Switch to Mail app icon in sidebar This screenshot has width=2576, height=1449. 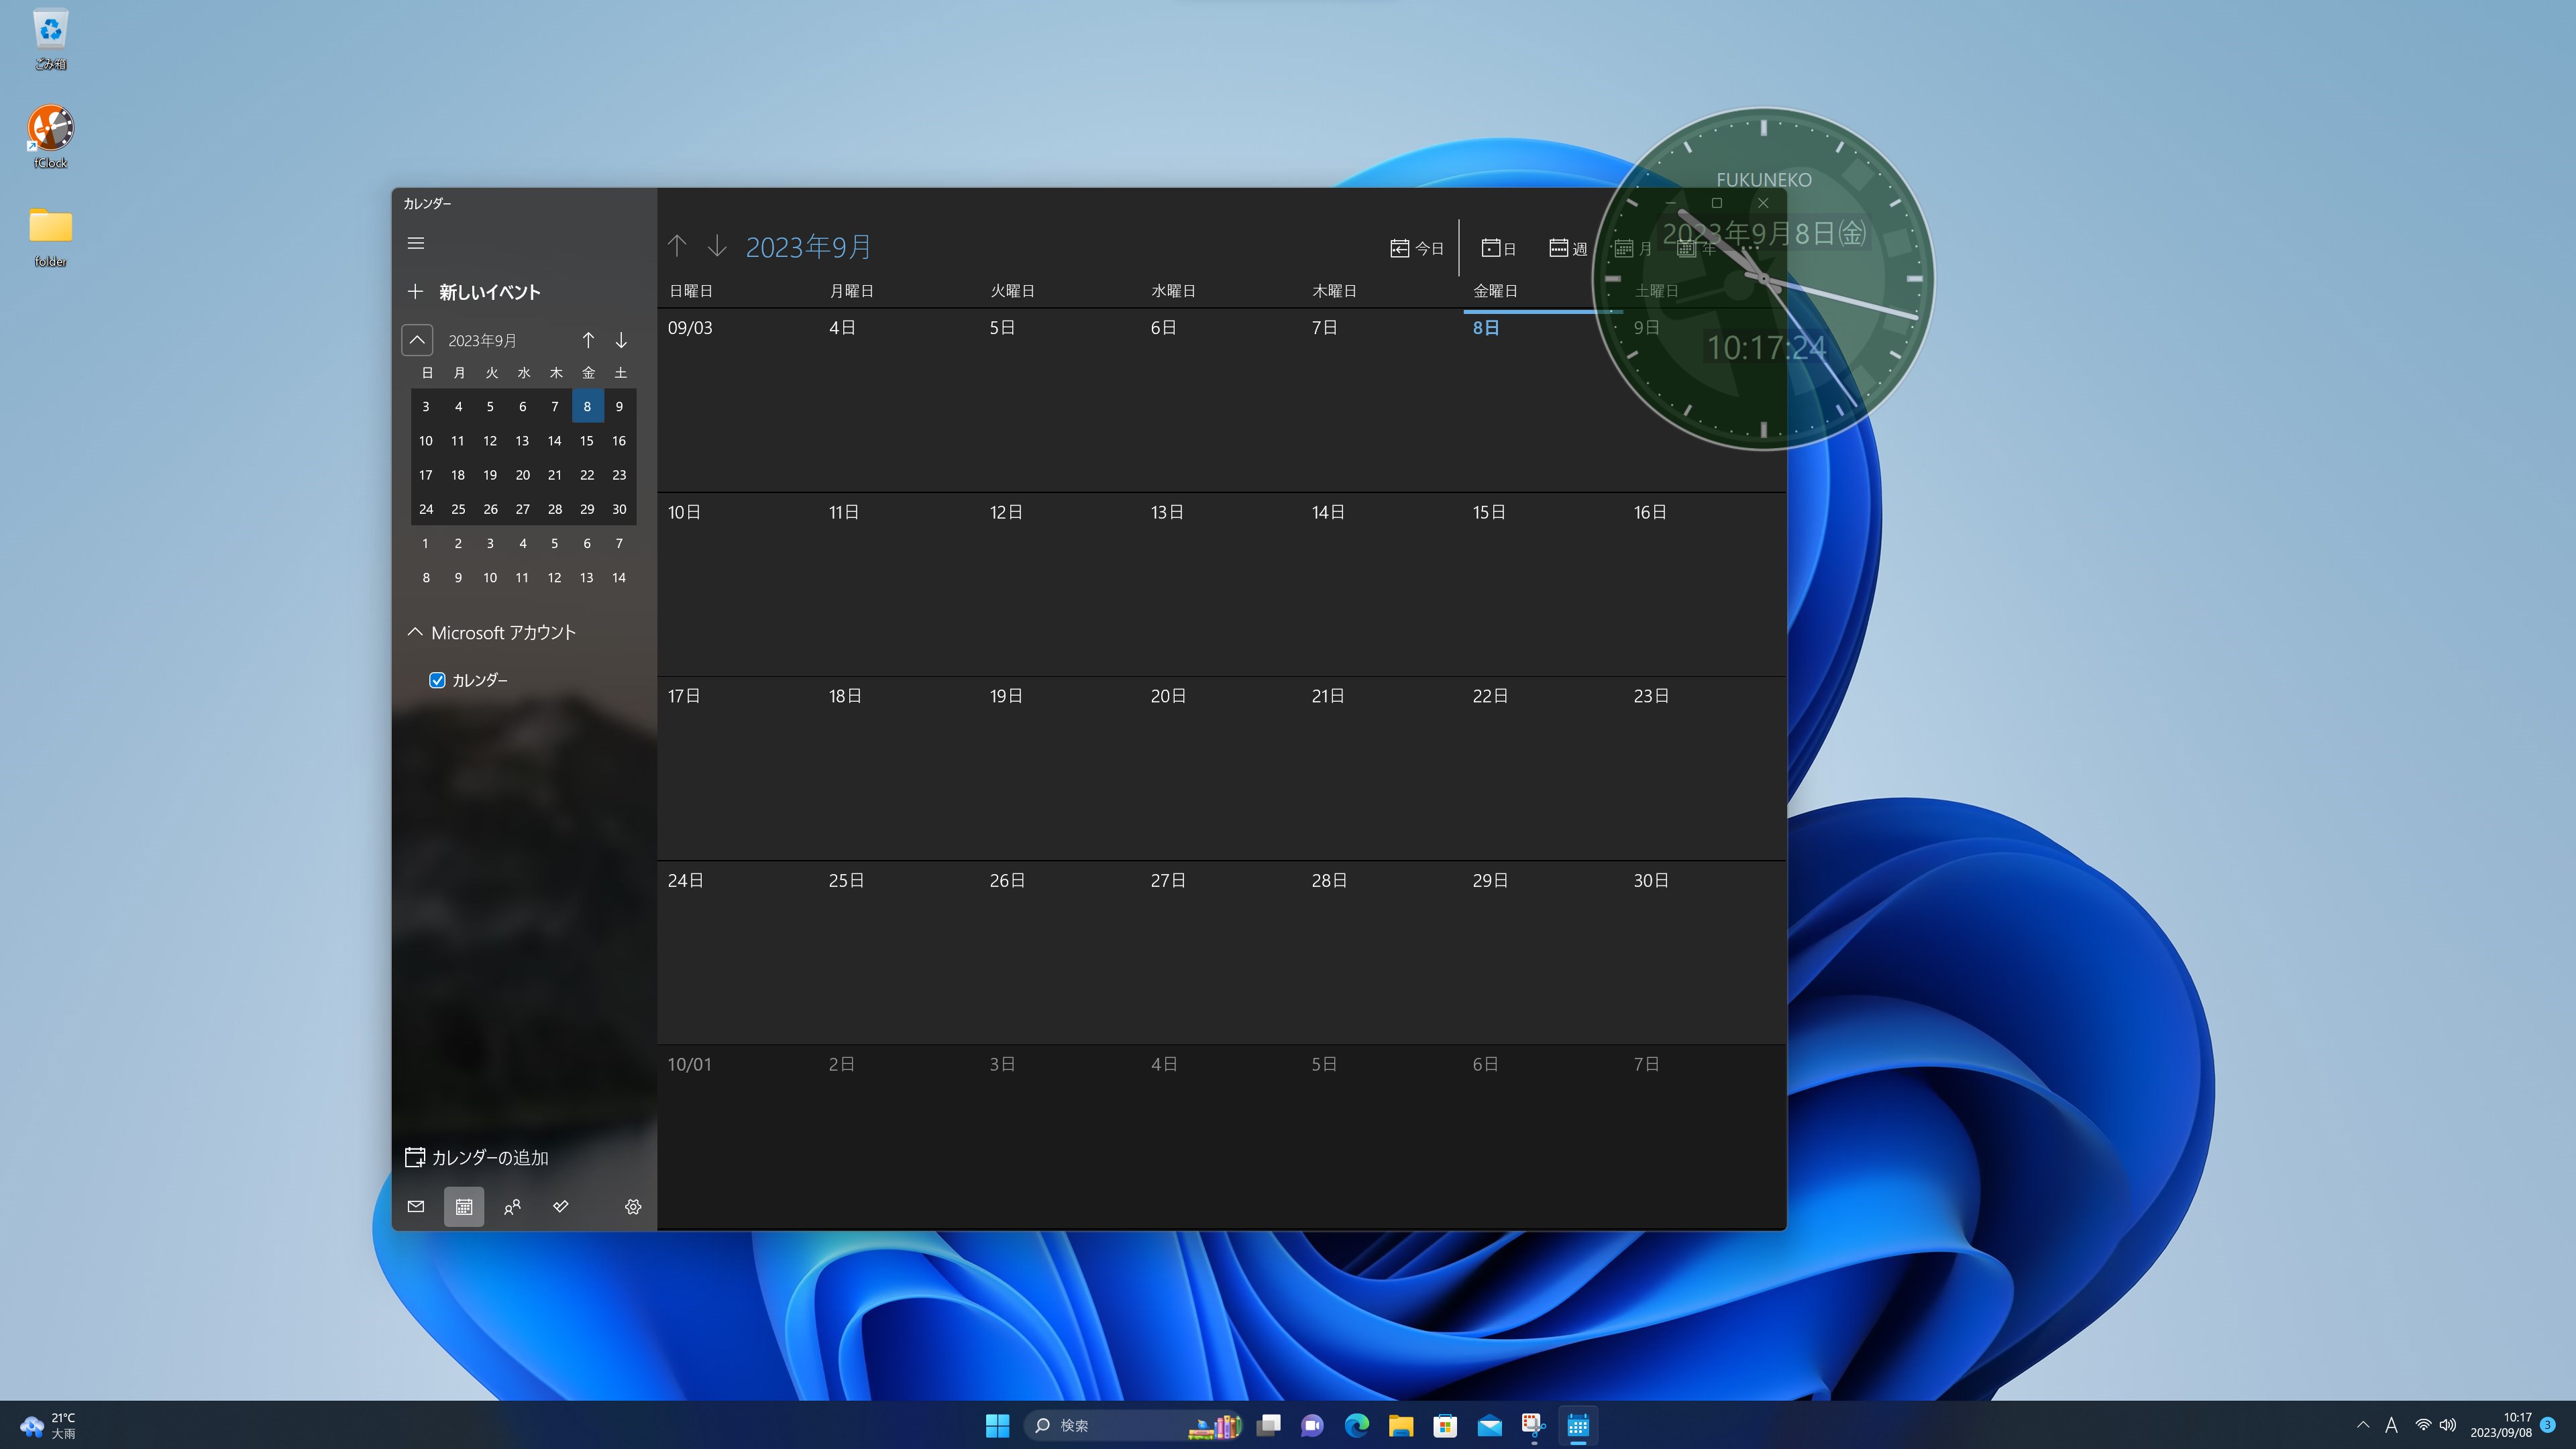pos(416,1207)
